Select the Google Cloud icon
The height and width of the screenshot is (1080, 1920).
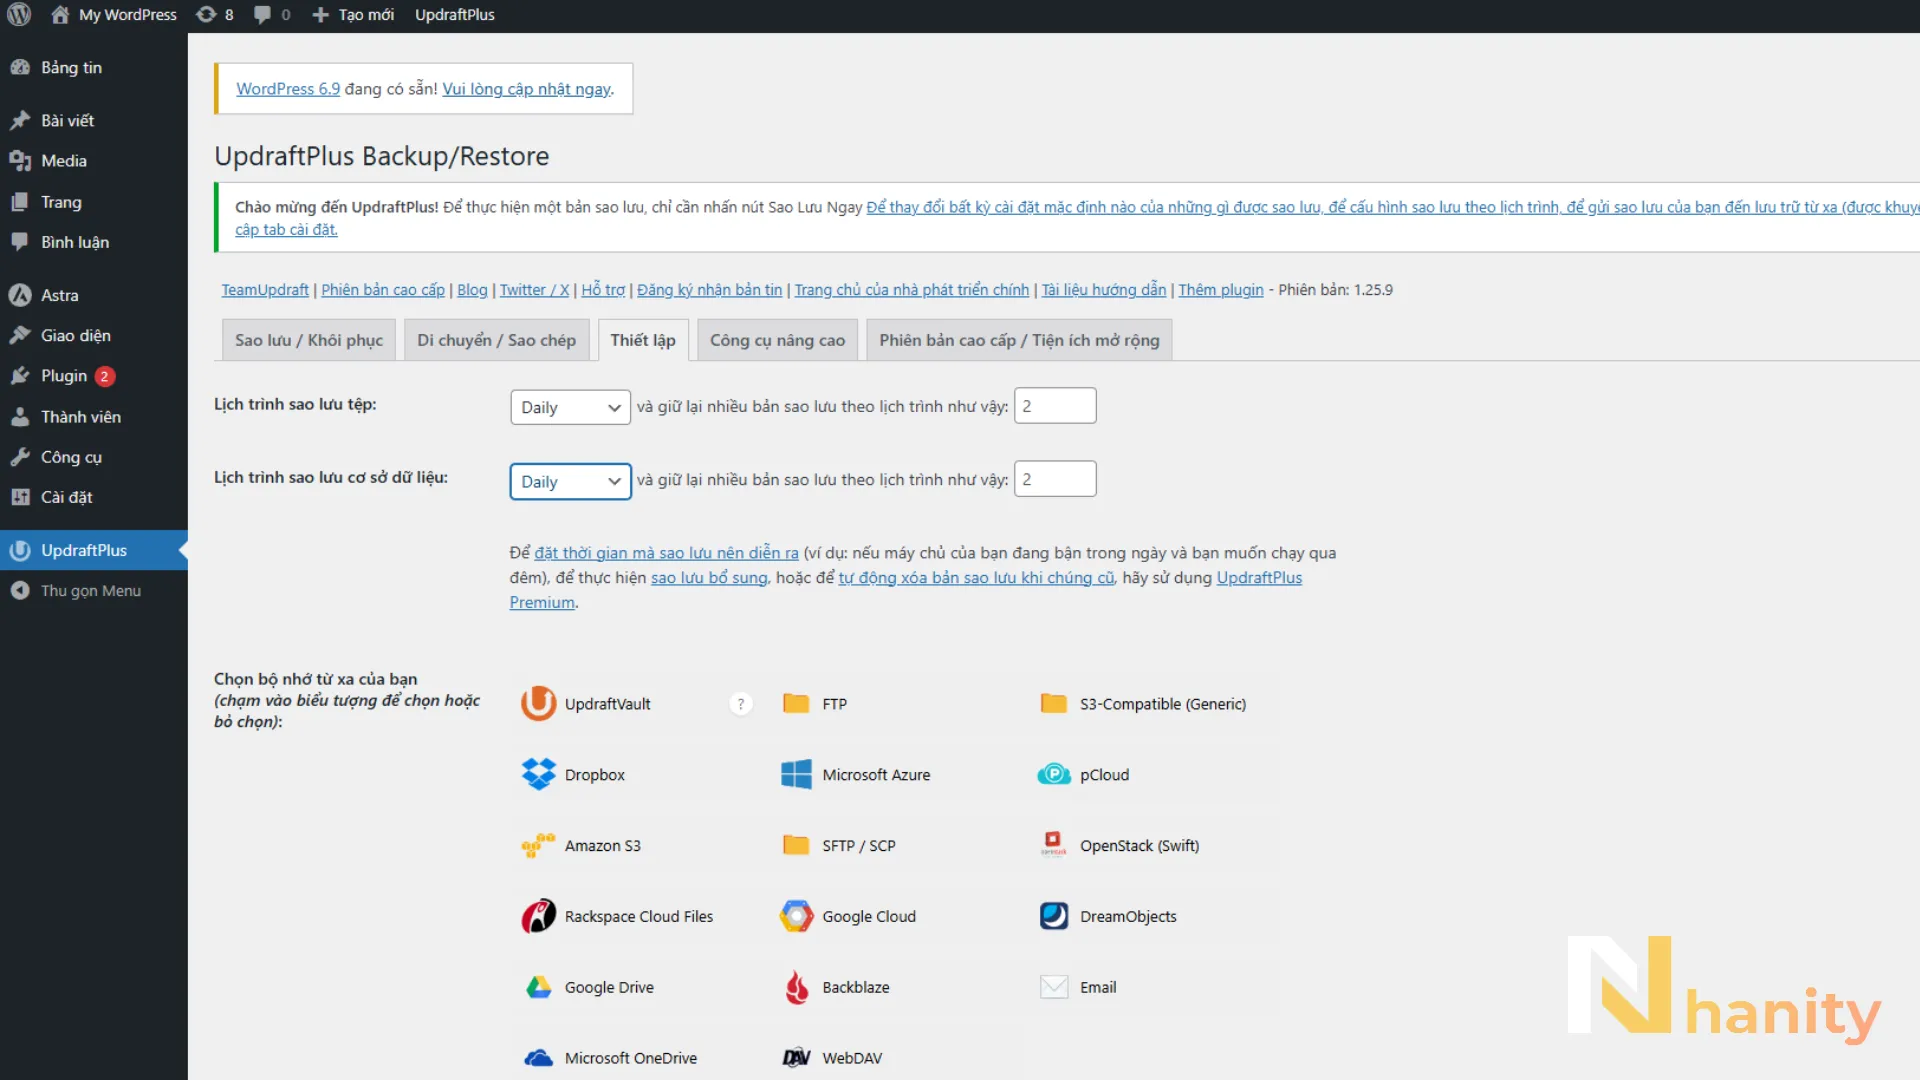(x=796, y=916)
